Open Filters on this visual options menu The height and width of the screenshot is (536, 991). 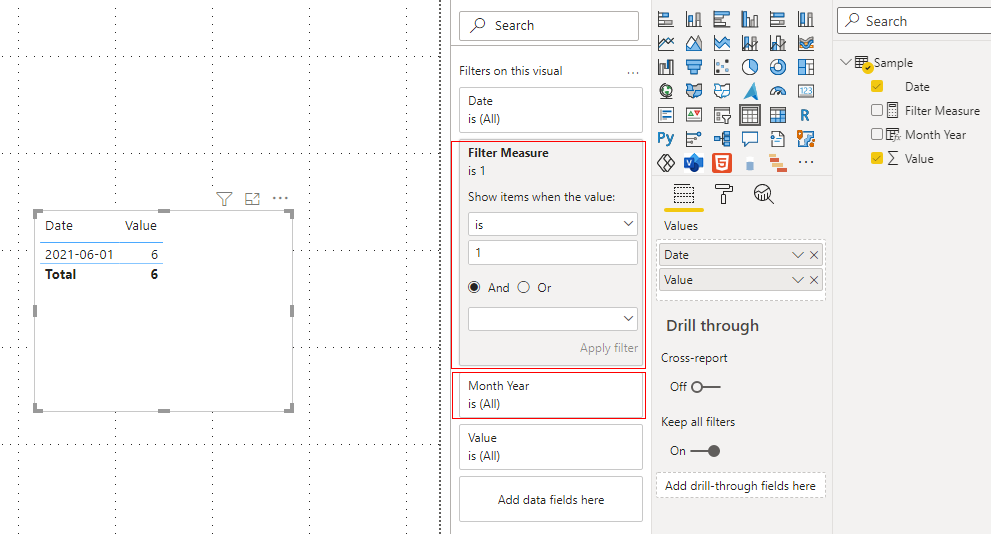[633, 73]
